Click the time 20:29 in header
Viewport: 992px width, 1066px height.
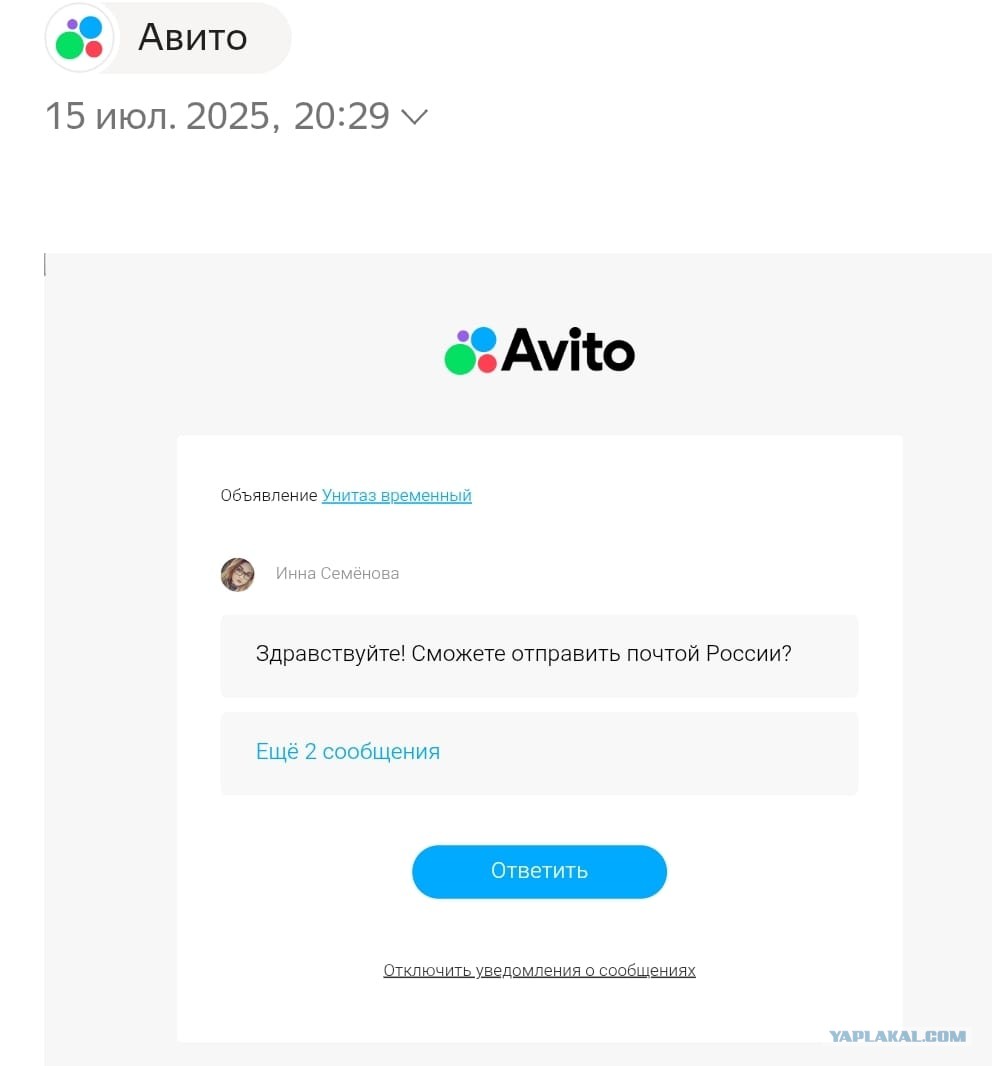tap(341, 116)
